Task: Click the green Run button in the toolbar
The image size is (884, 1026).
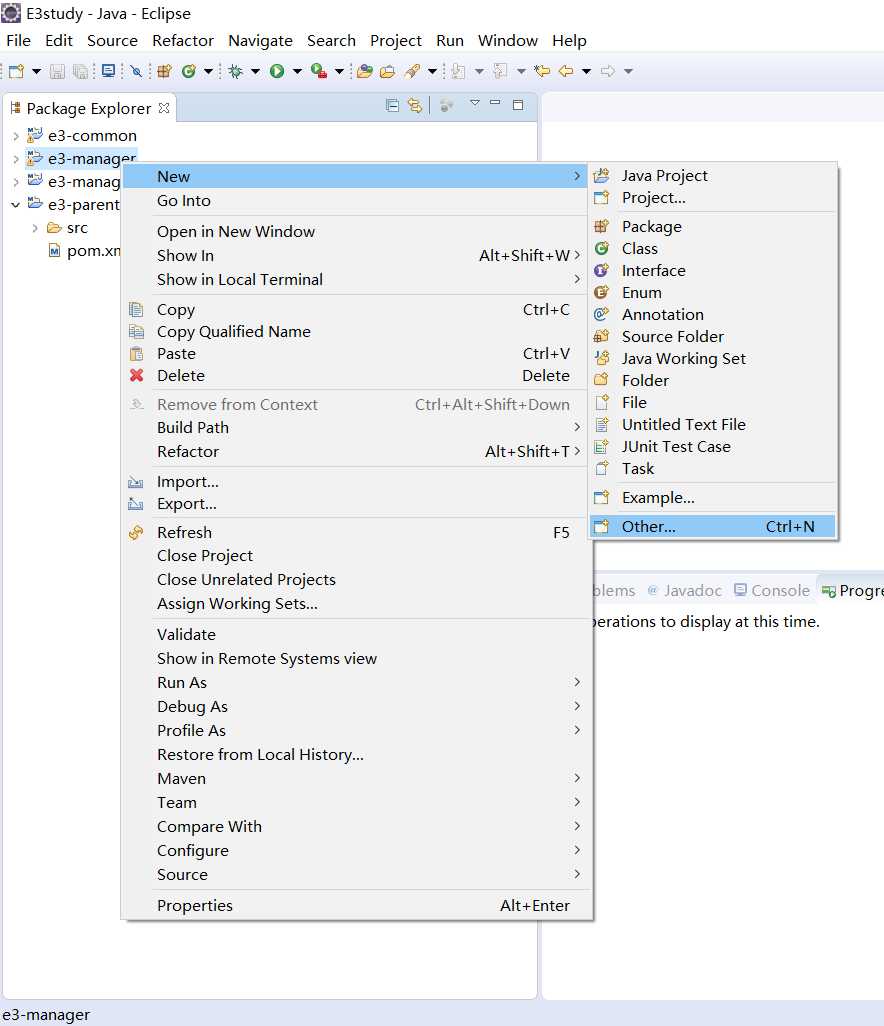Action: coord(277,71)
